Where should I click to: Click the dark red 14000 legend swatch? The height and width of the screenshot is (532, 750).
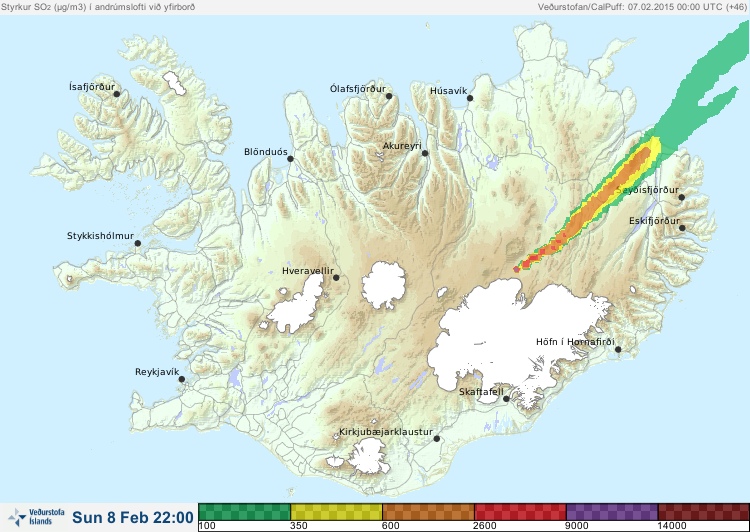[704, 512]
